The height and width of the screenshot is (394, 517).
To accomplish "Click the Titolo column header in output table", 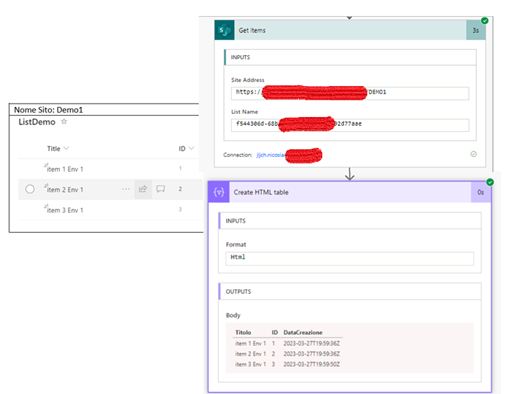I will pyautogui.click(x=243, y=332).
